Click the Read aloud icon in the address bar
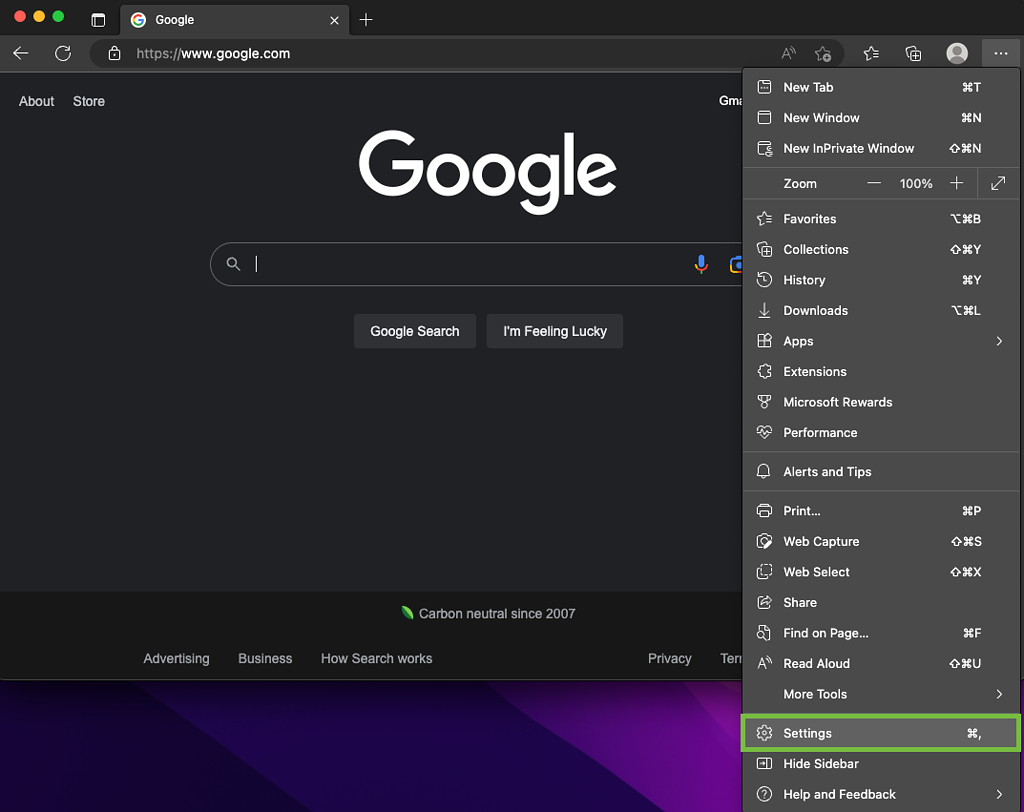This screenshot has height=812, width=1024. [x=788, y=53]
